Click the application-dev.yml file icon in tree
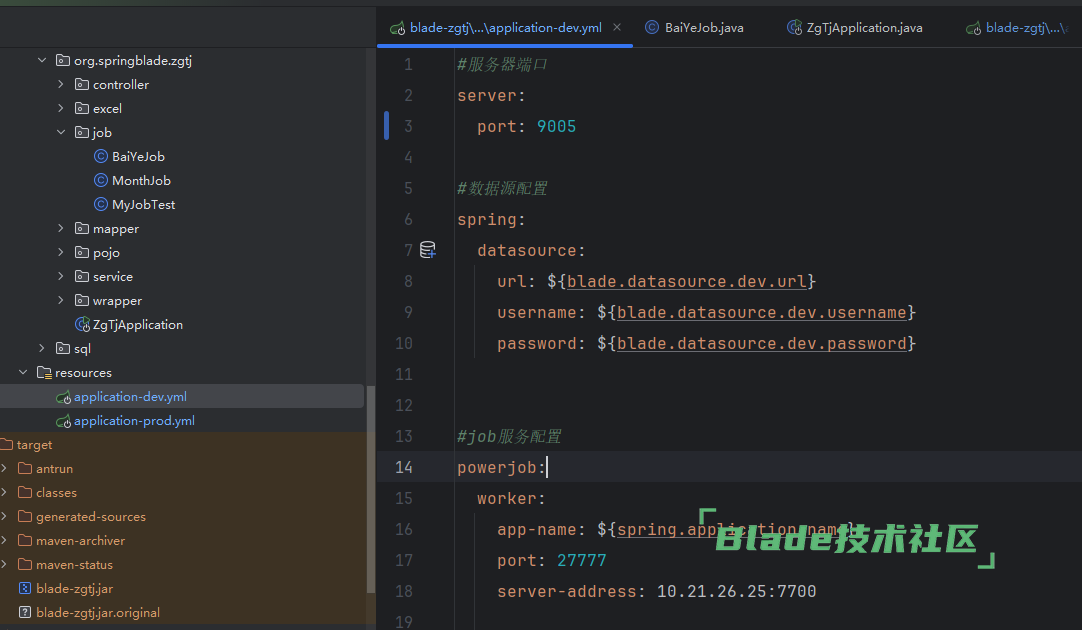The width and height of the screenshot is (1082, 630). point(63,397)
